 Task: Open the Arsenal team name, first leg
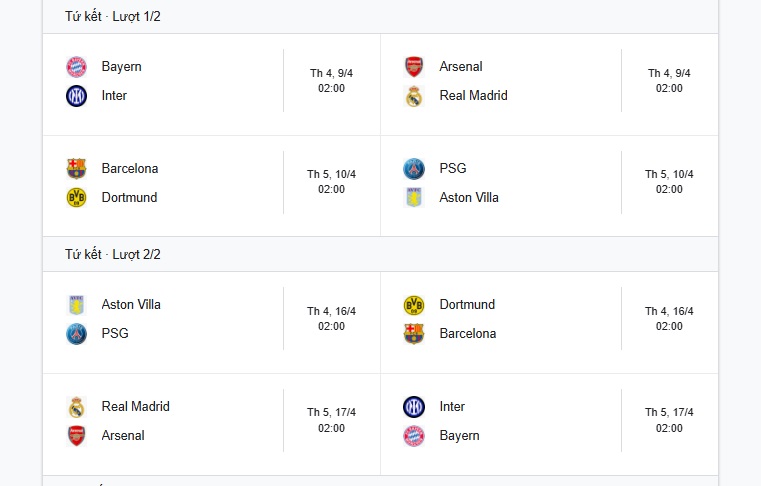[x=461, y=67]
